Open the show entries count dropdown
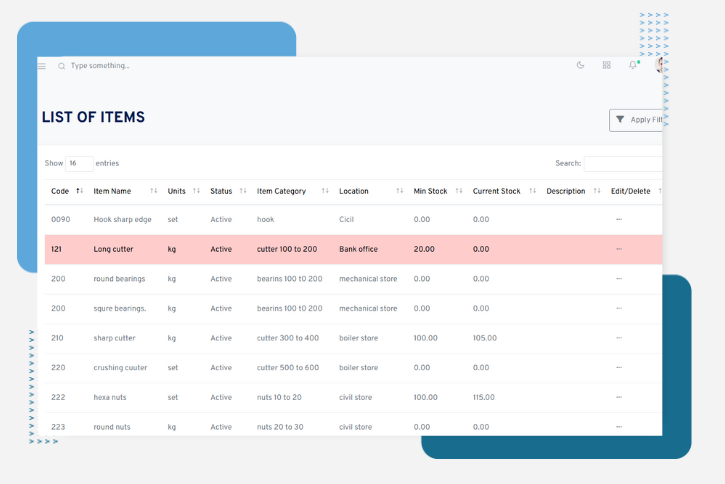The image size is (725, 484). coord(79,163)
